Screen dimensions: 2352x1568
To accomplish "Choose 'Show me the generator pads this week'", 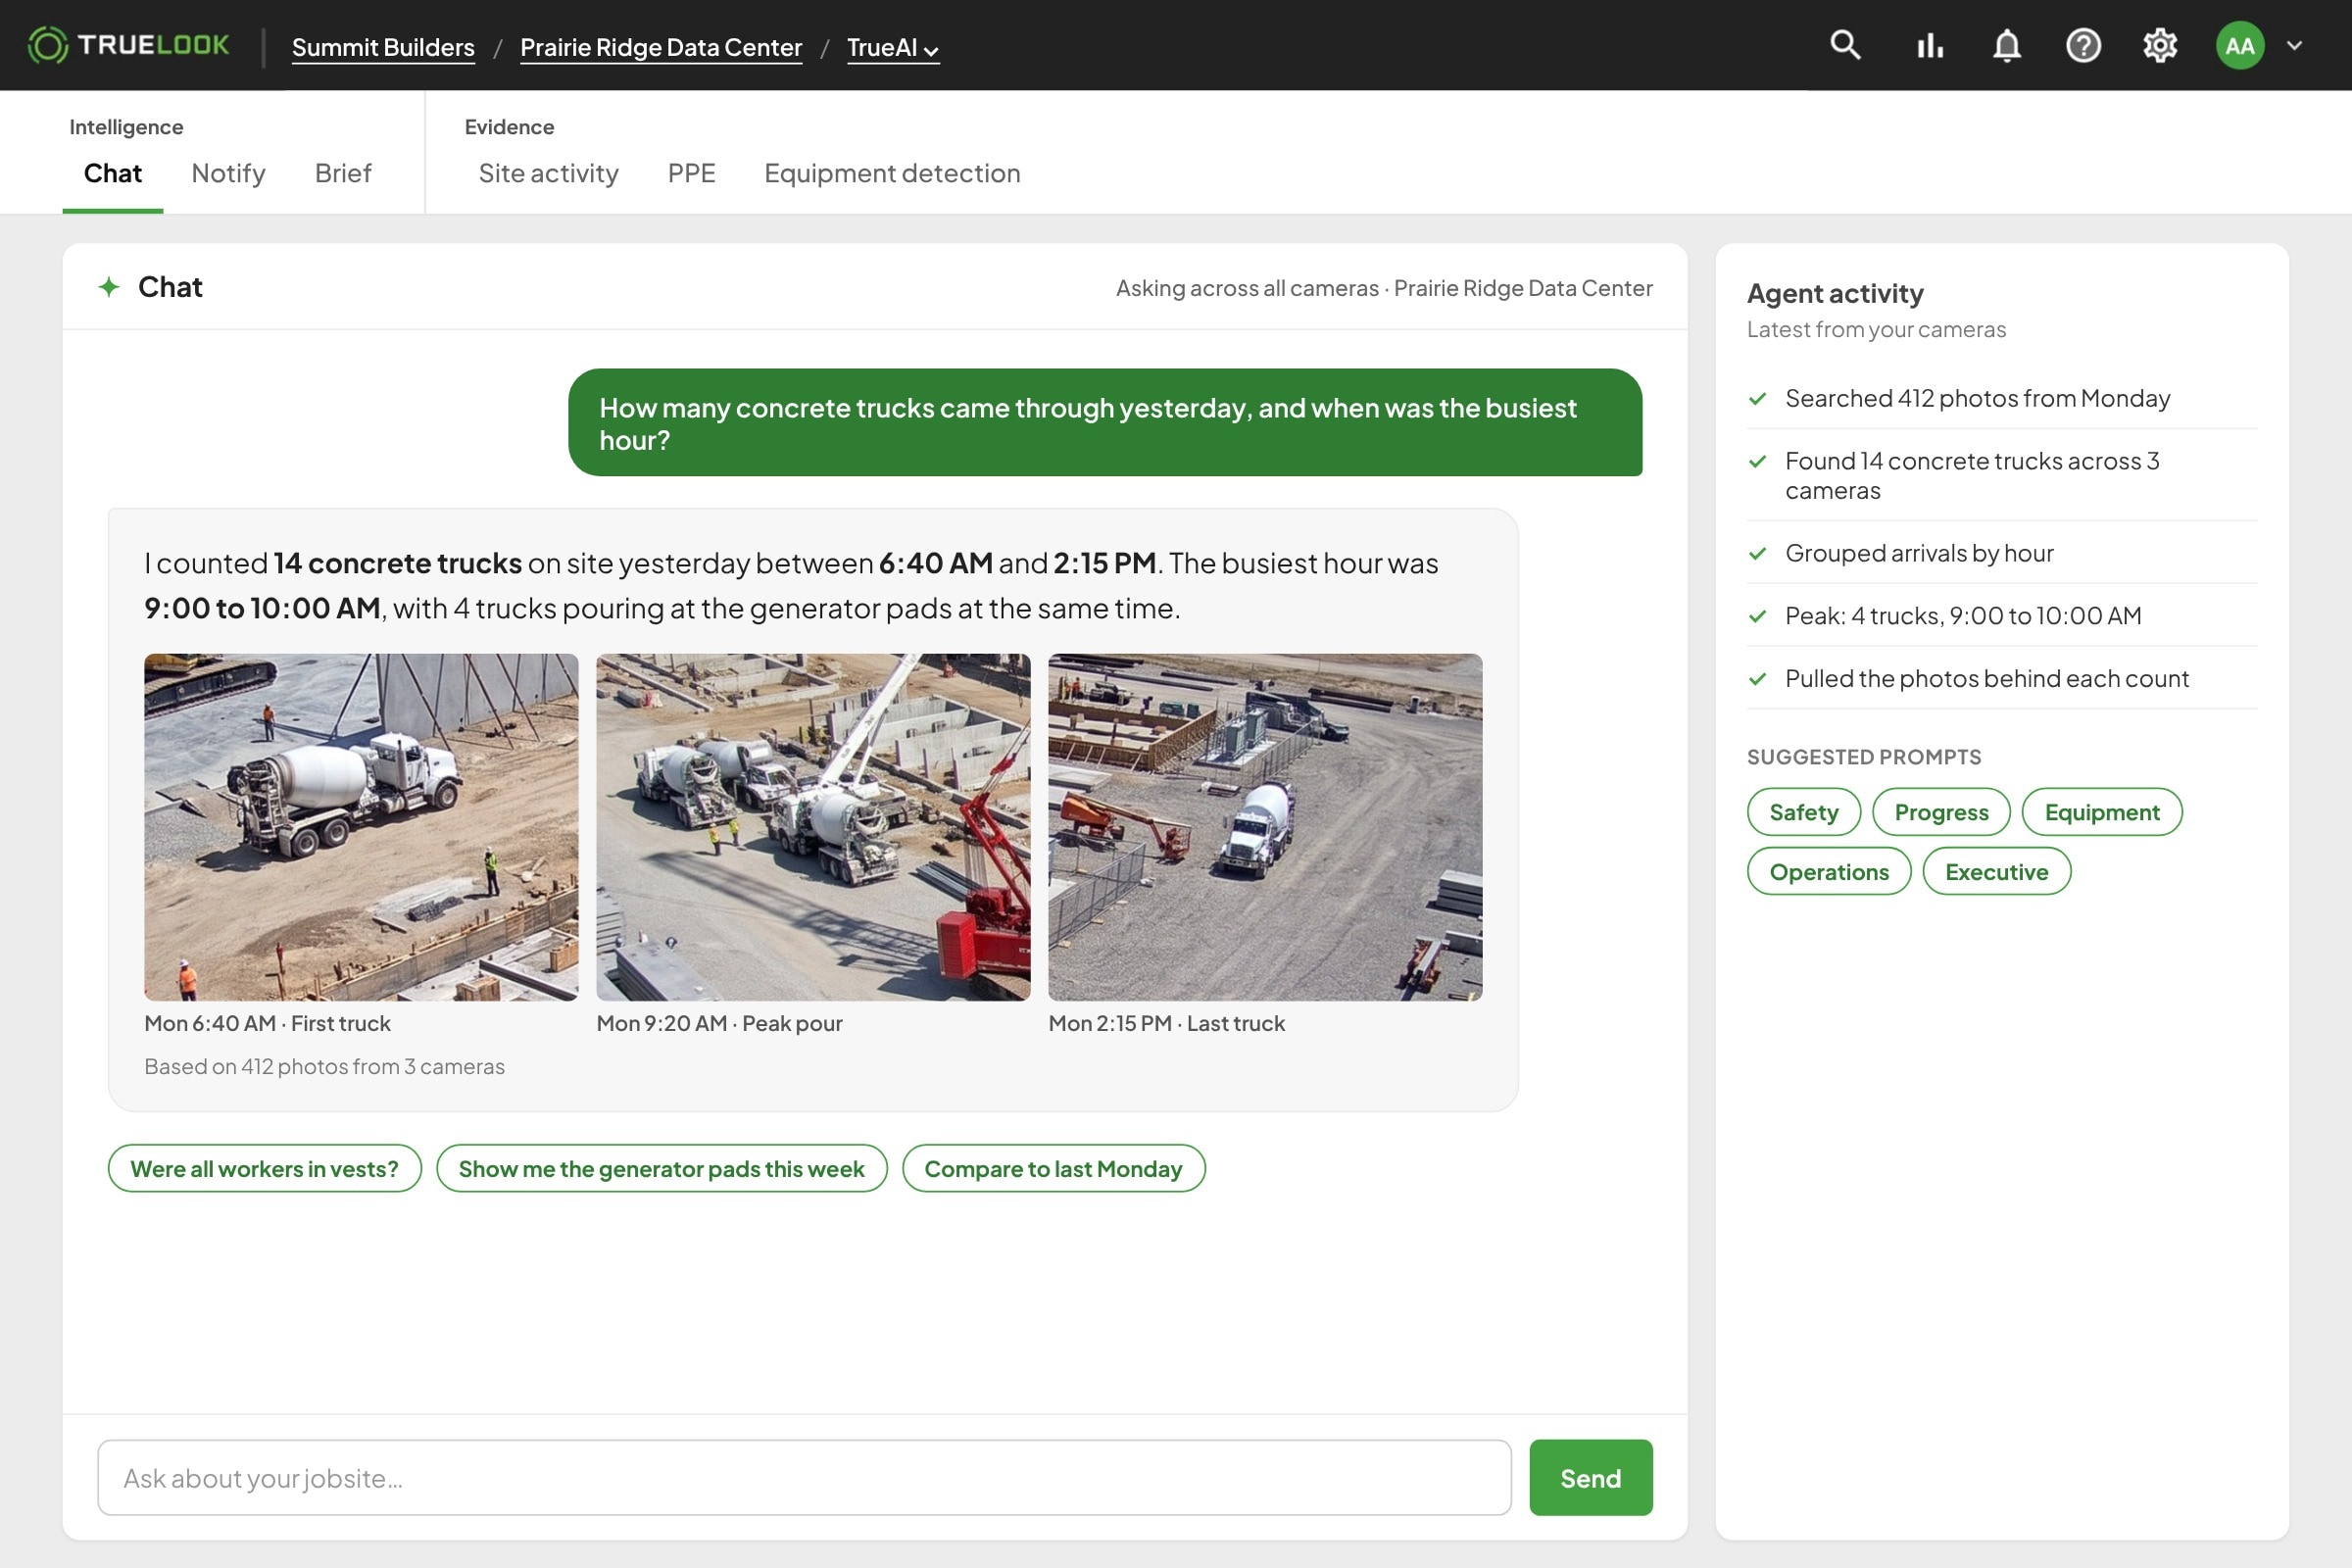I will click(x=661, y=1168).
